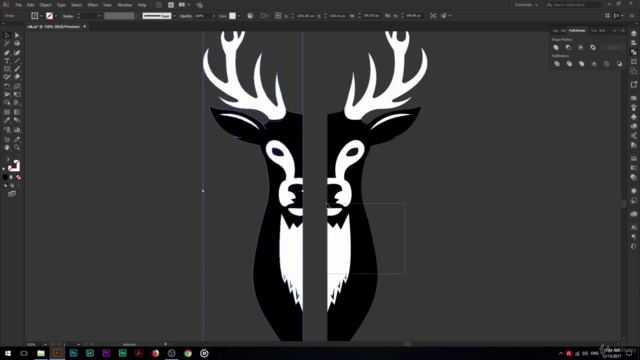Select the Perspective Grid tool

click(17, 102)
